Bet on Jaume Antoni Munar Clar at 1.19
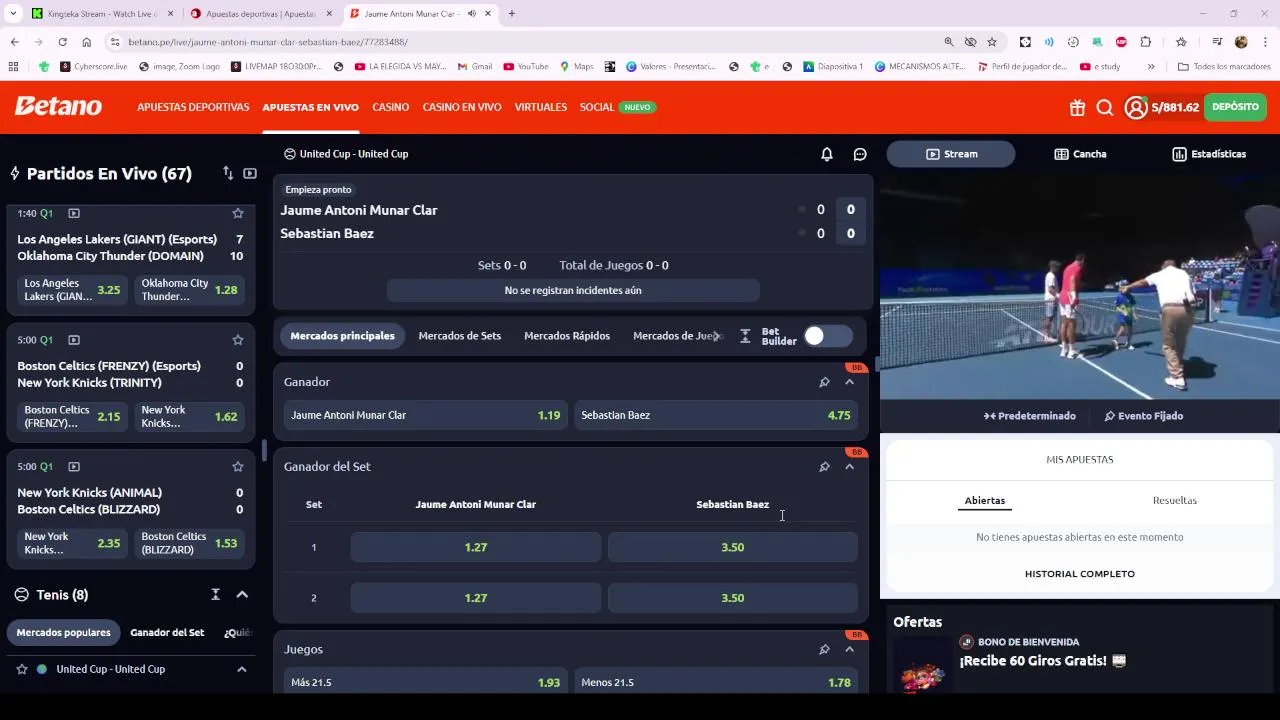 click(x=426, y=415)
